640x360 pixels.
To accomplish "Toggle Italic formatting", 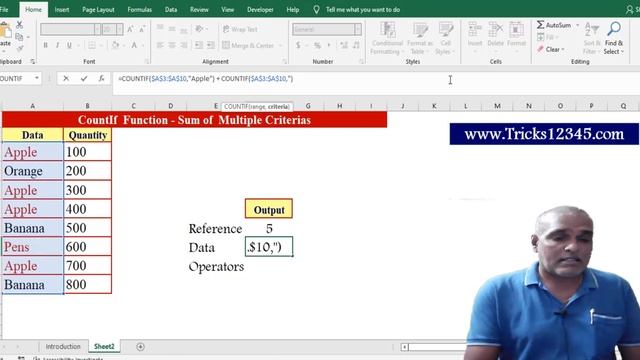I will coord(57,45).
